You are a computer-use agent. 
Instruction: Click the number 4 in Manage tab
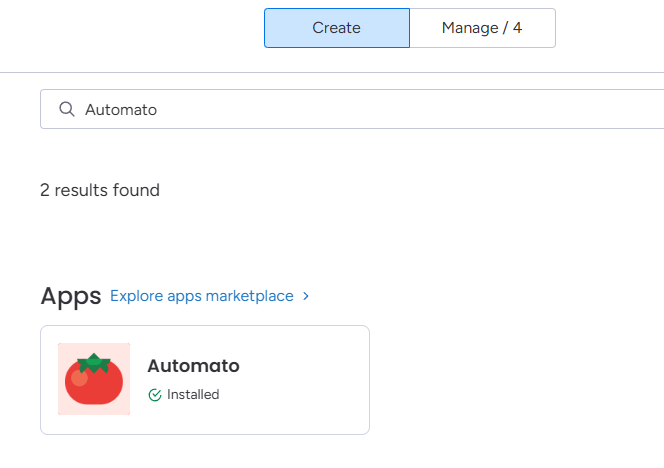[517, 28]
